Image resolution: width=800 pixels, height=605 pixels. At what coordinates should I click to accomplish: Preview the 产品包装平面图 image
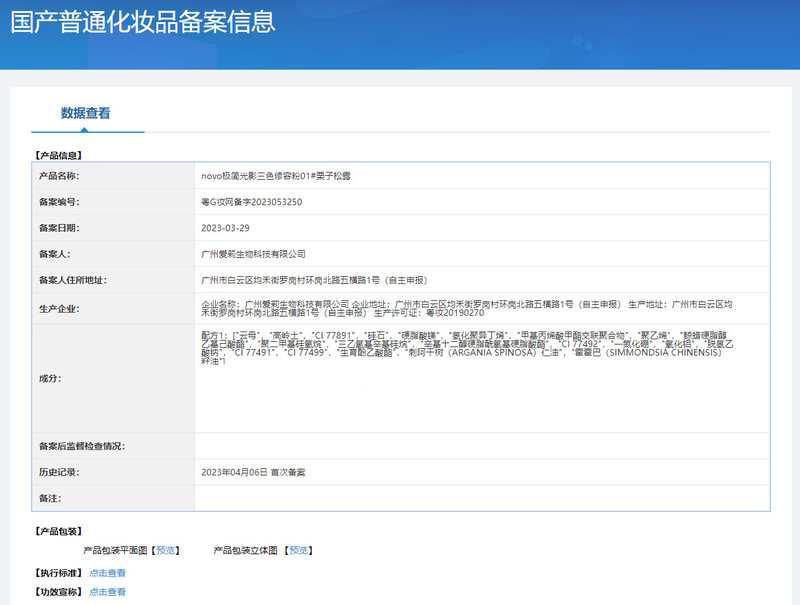pos(165,550)
